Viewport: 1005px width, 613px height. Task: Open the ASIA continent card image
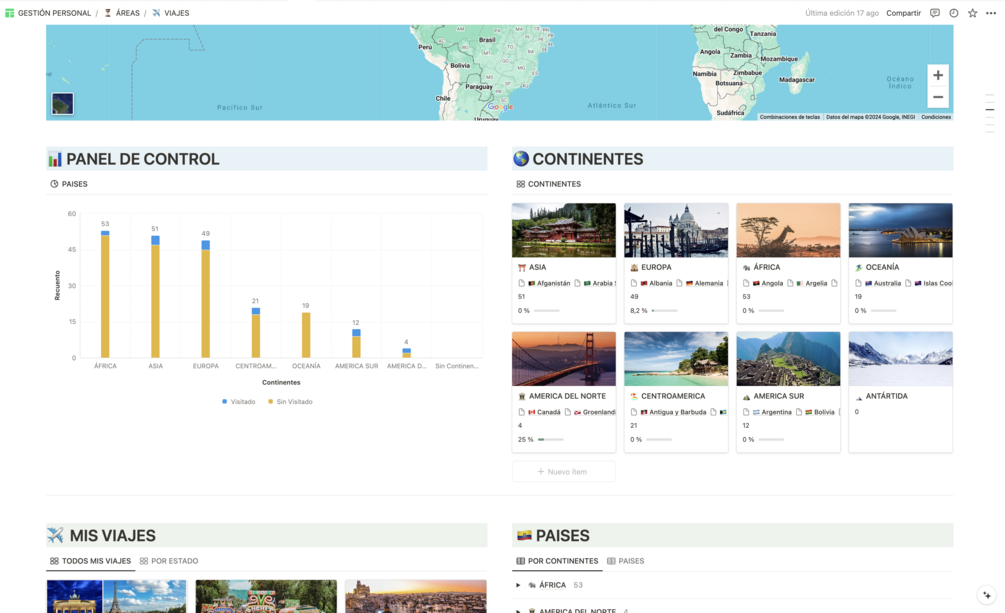point(563,230)
